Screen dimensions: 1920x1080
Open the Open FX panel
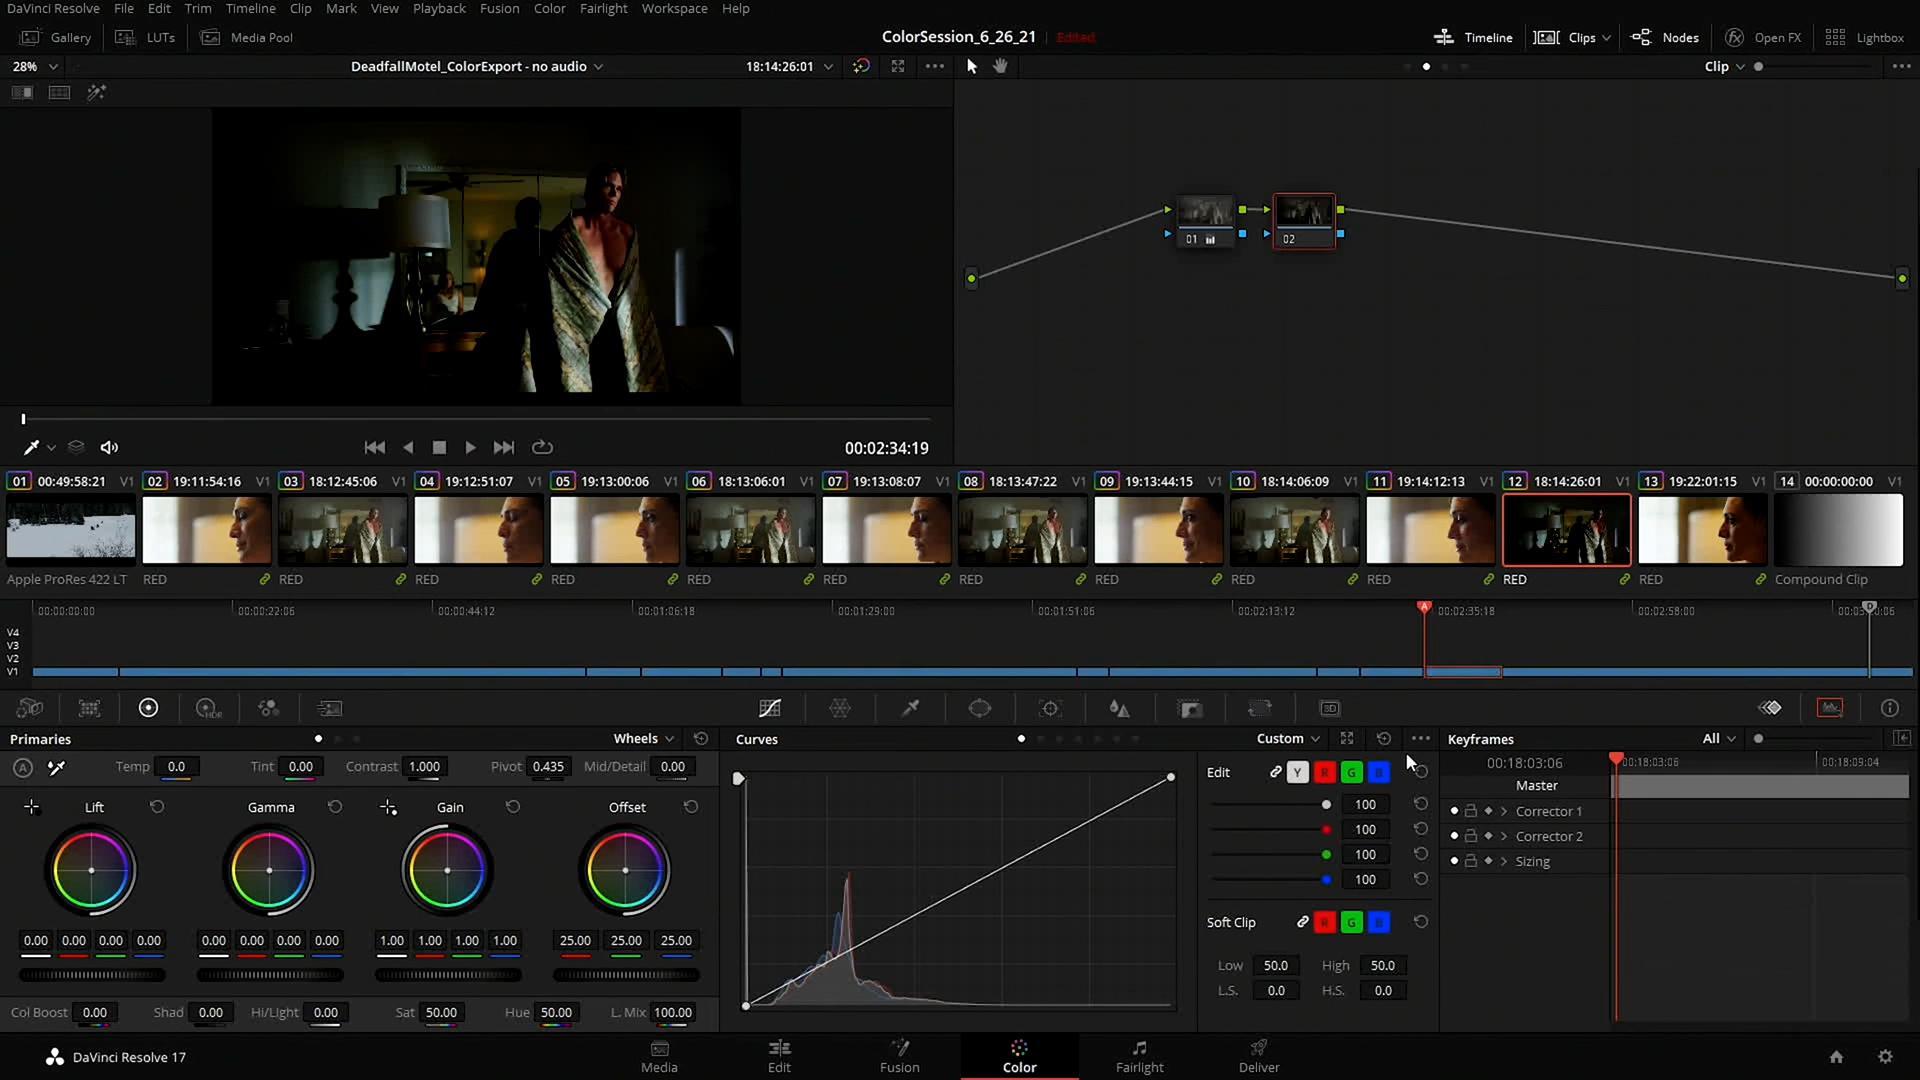(1763, 37)
